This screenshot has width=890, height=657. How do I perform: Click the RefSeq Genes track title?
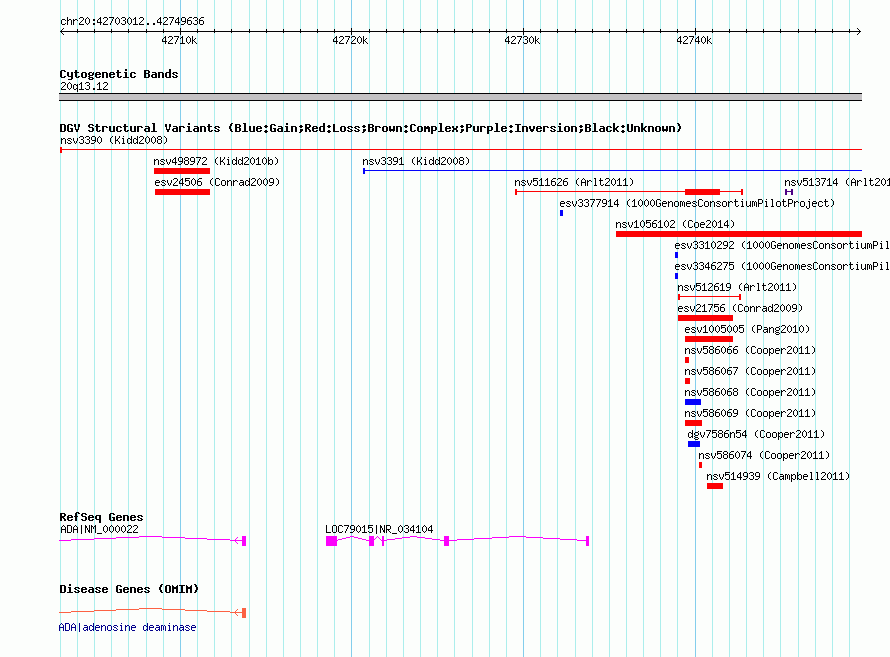tap(101, 517)
